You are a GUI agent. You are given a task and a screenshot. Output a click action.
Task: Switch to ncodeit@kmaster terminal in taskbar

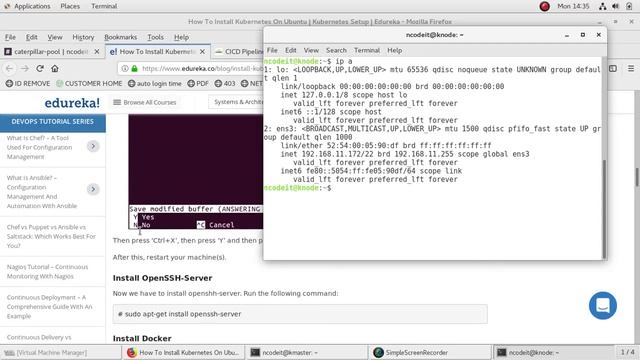pos(307,352)
